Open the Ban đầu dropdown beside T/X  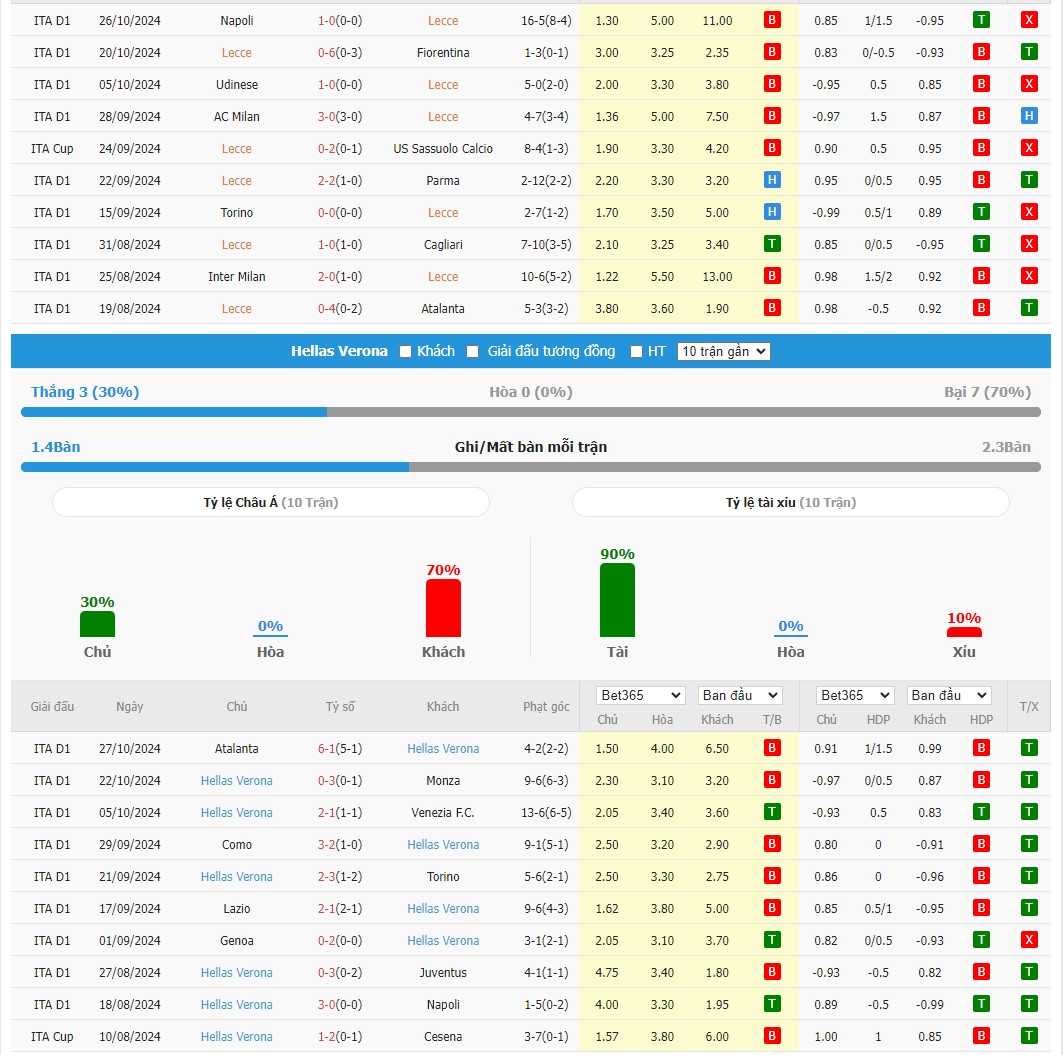pos(949,695)
